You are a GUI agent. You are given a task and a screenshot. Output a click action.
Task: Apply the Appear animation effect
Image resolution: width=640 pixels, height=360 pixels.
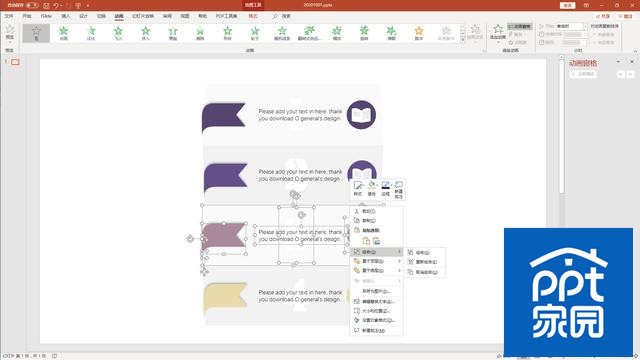coord(64,33)
